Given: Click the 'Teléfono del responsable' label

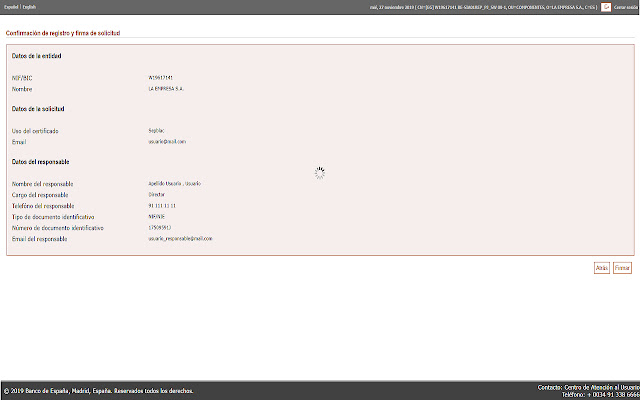Looking at the screenshot, I should click(x=43, y=206).
